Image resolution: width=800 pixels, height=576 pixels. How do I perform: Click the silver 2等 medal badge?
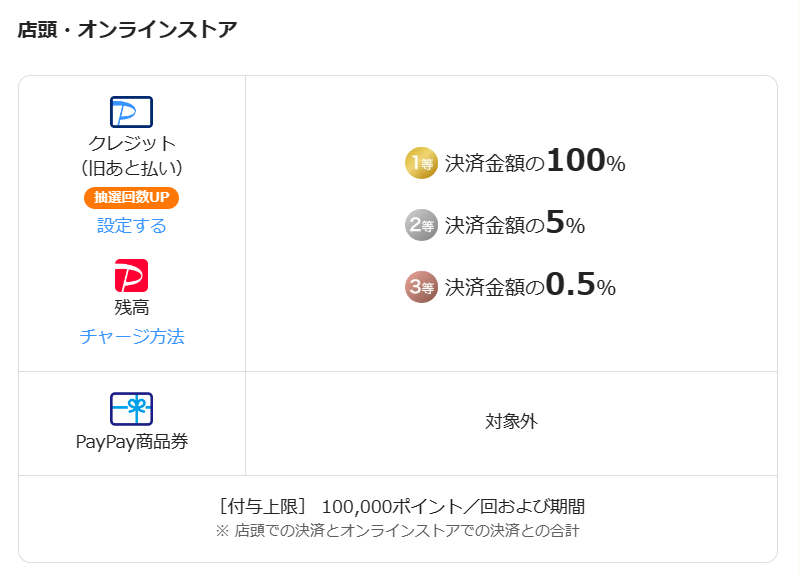point(421,225)
